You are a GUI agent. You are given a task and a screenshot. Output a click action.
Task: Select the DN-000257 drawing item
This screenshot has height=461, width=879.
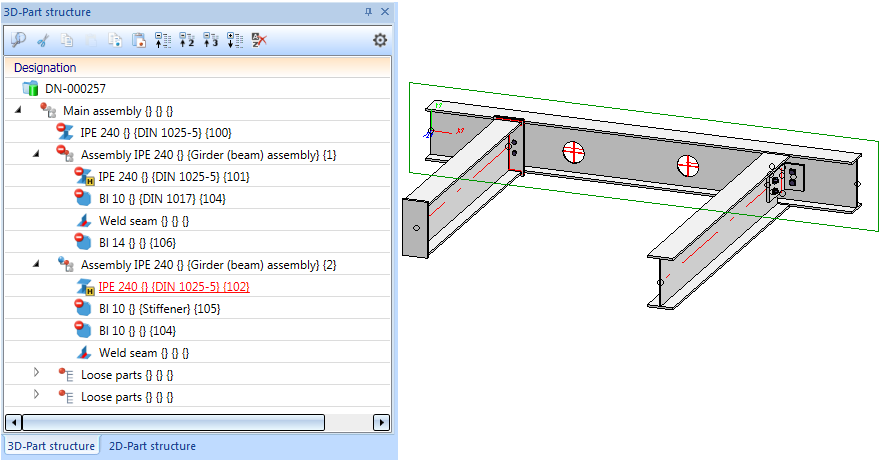pos(75,89)
